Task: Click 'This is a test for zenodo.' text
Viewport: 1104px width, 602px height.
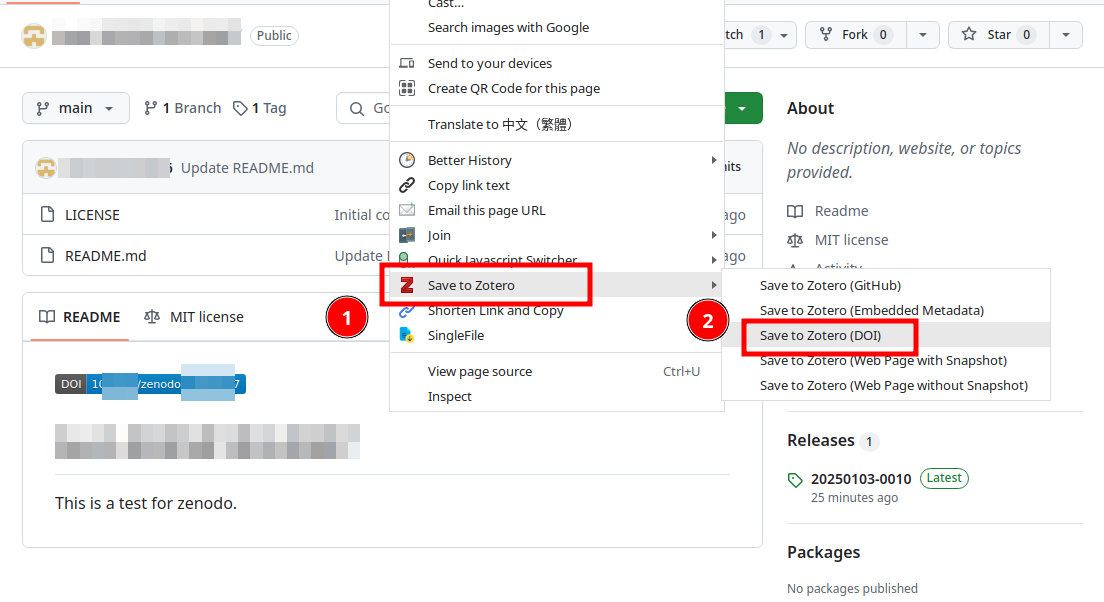Action: [x=146, y=503]
